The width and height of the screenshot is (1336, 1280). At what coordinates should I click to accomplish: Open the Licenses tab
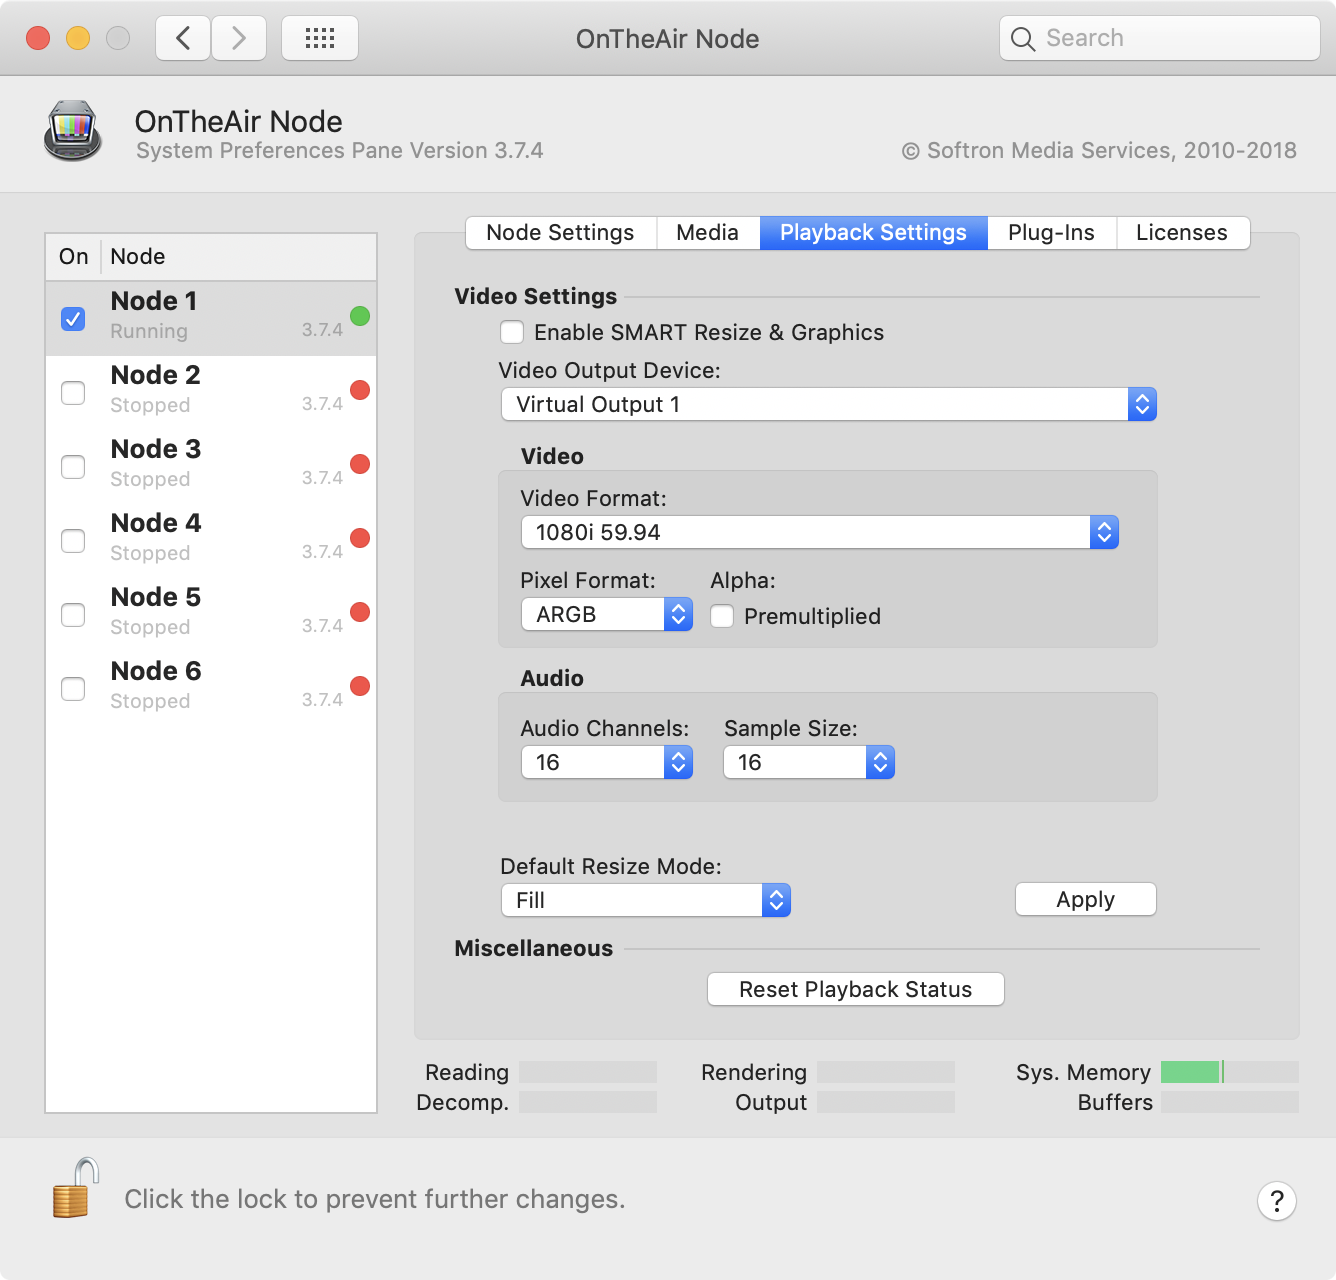(x=1183, y=233)
